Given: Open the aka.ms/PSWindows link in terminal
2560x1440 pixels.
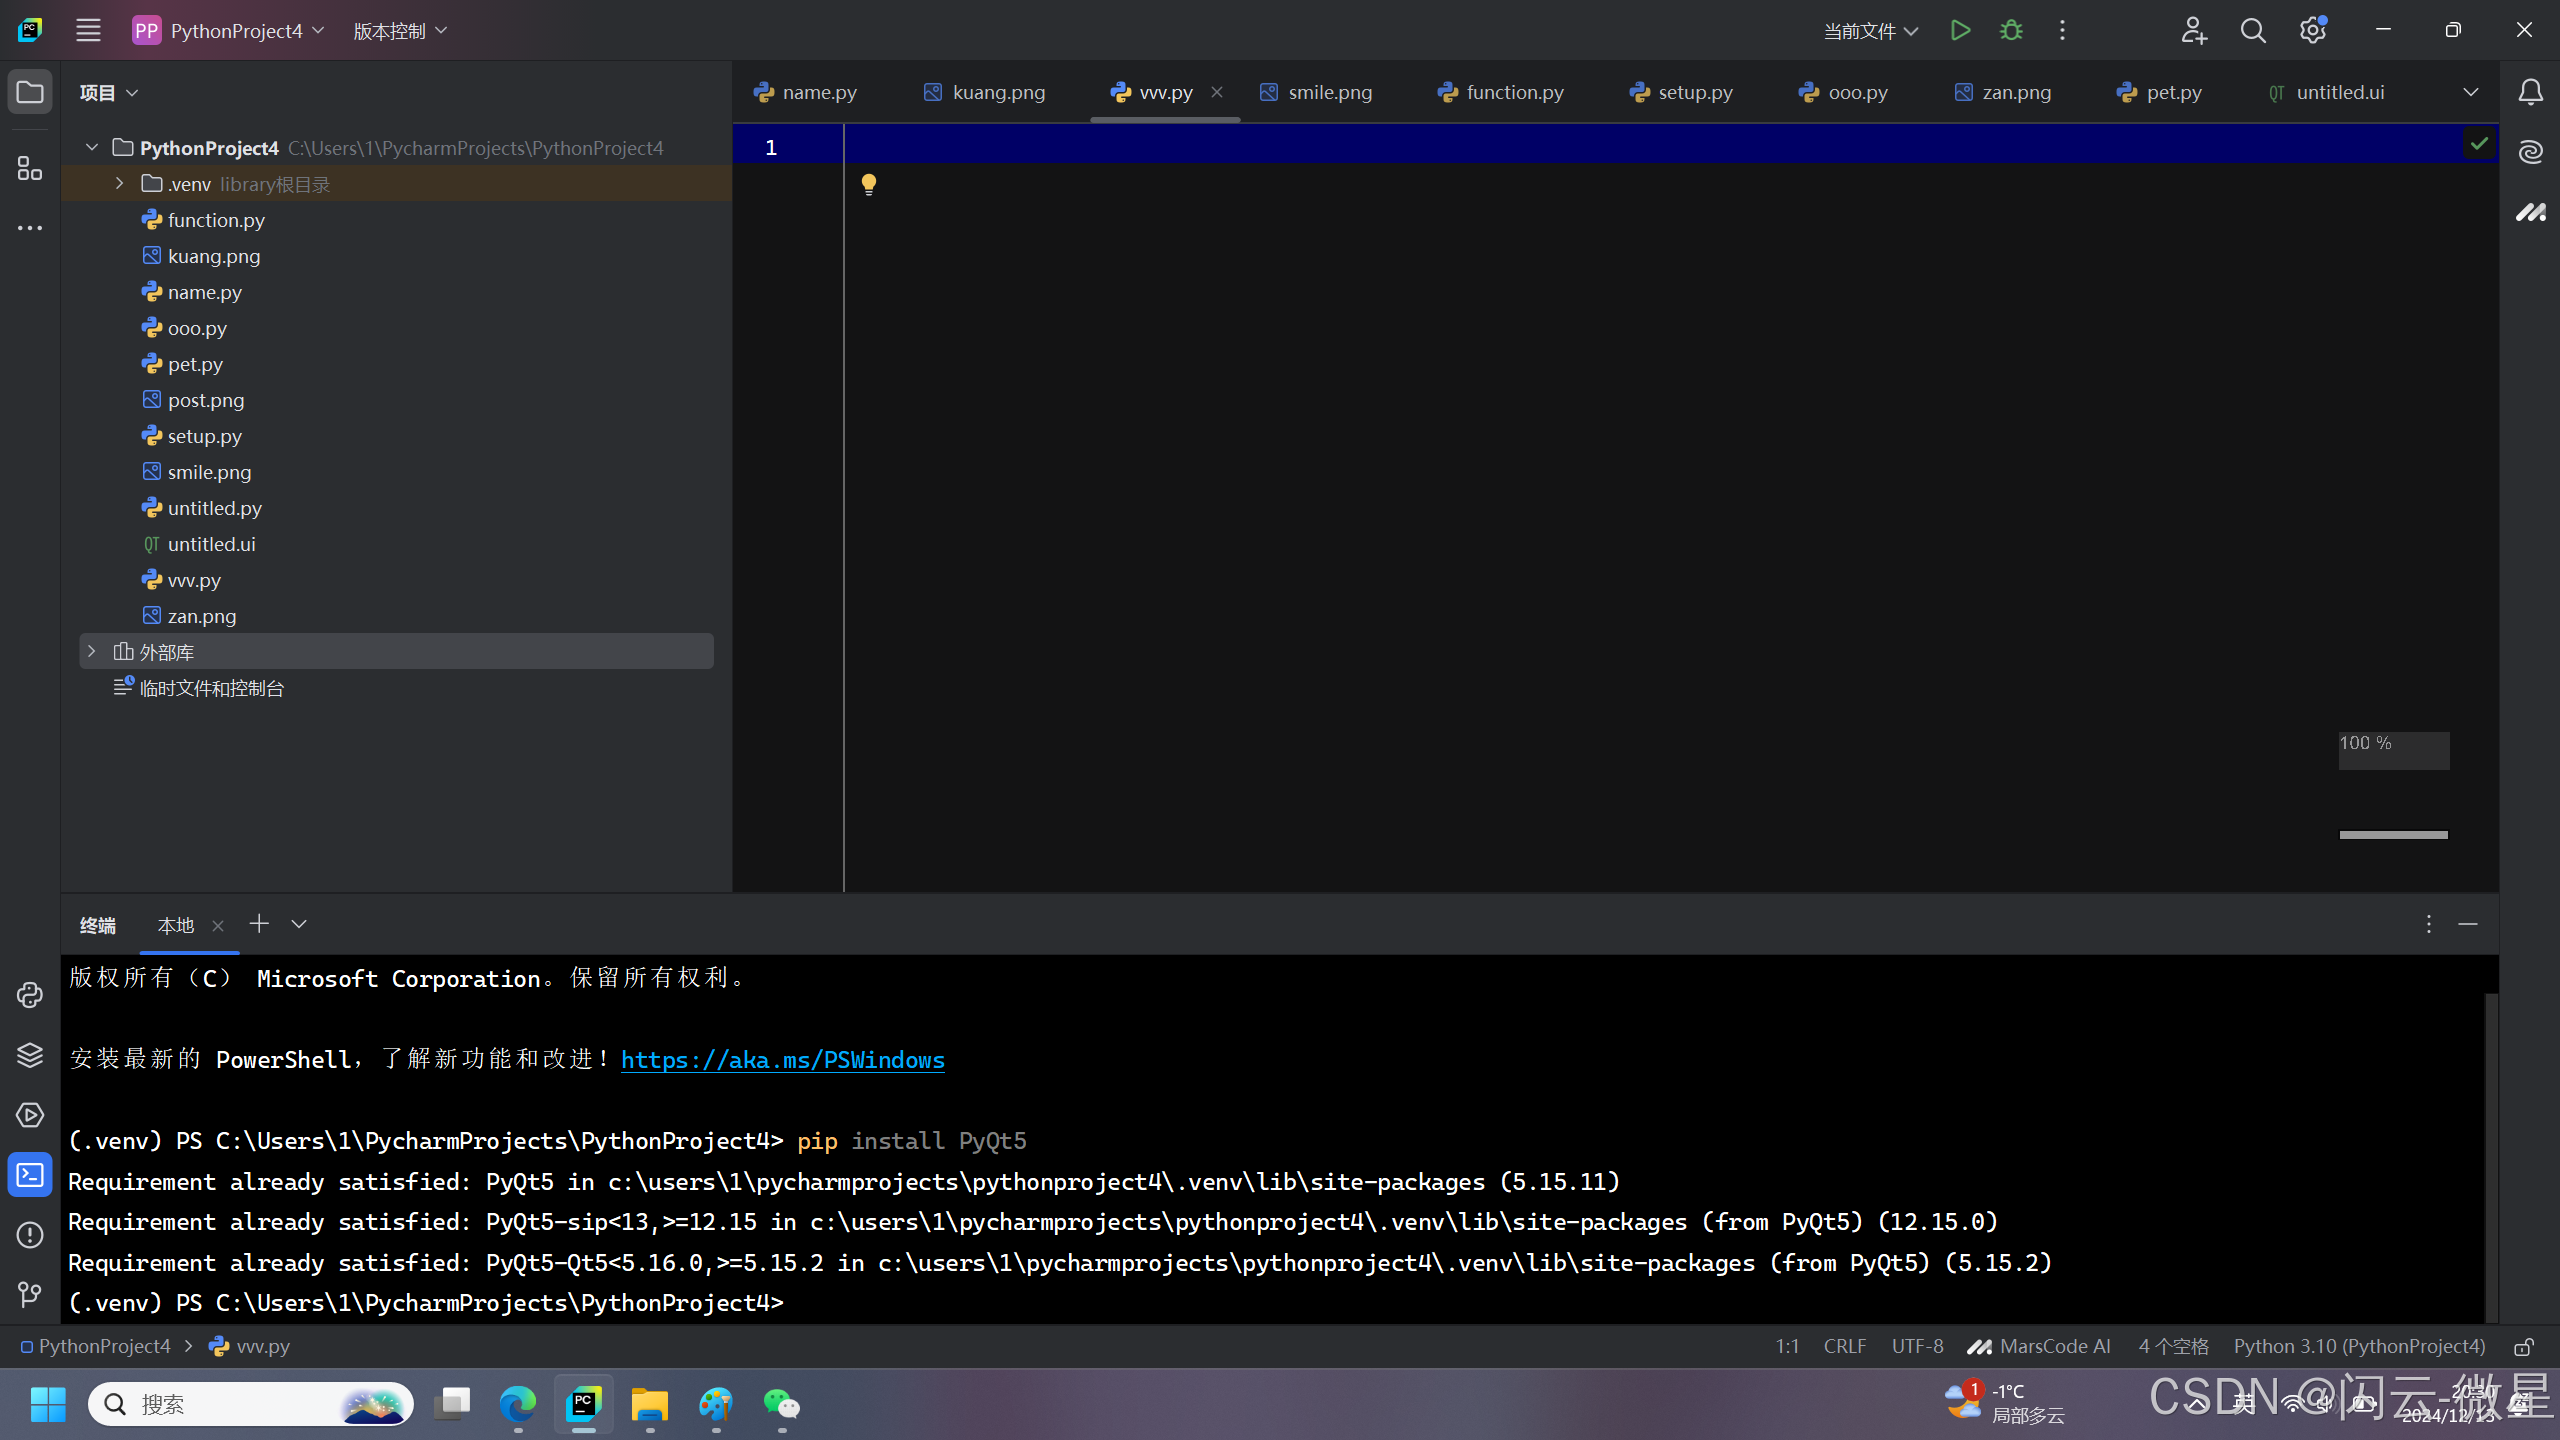Looking at the screenshot, I should pyautogui.click(x=782, y=1060).
